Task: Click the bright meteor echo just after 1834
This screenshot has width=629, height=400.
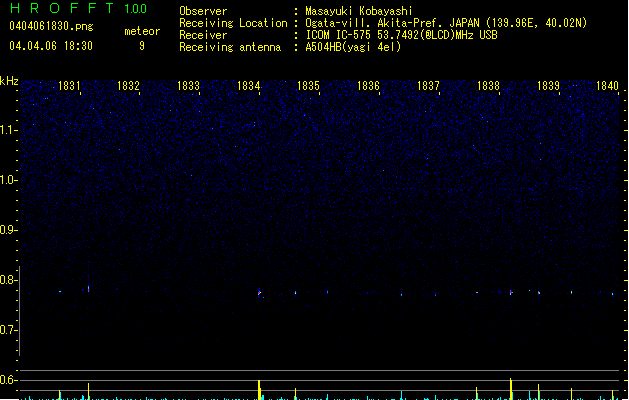Action: (260, 292)
